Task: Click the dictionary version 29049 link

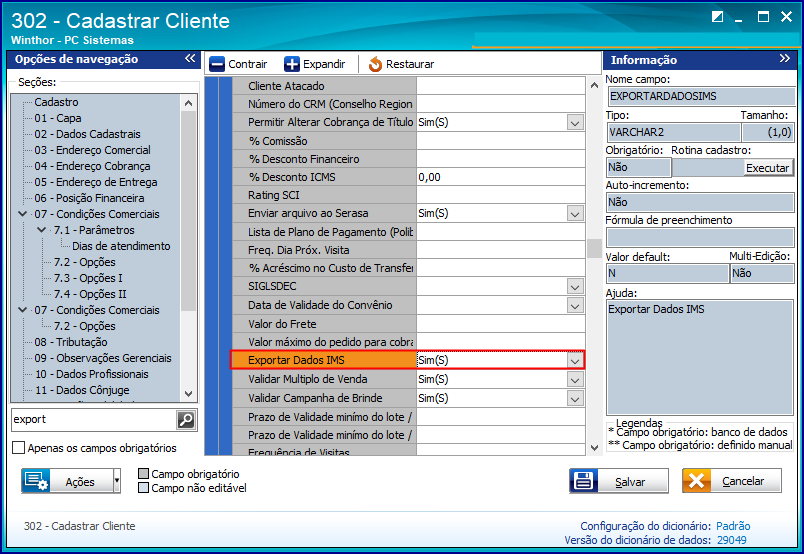Action: (731, 540)
